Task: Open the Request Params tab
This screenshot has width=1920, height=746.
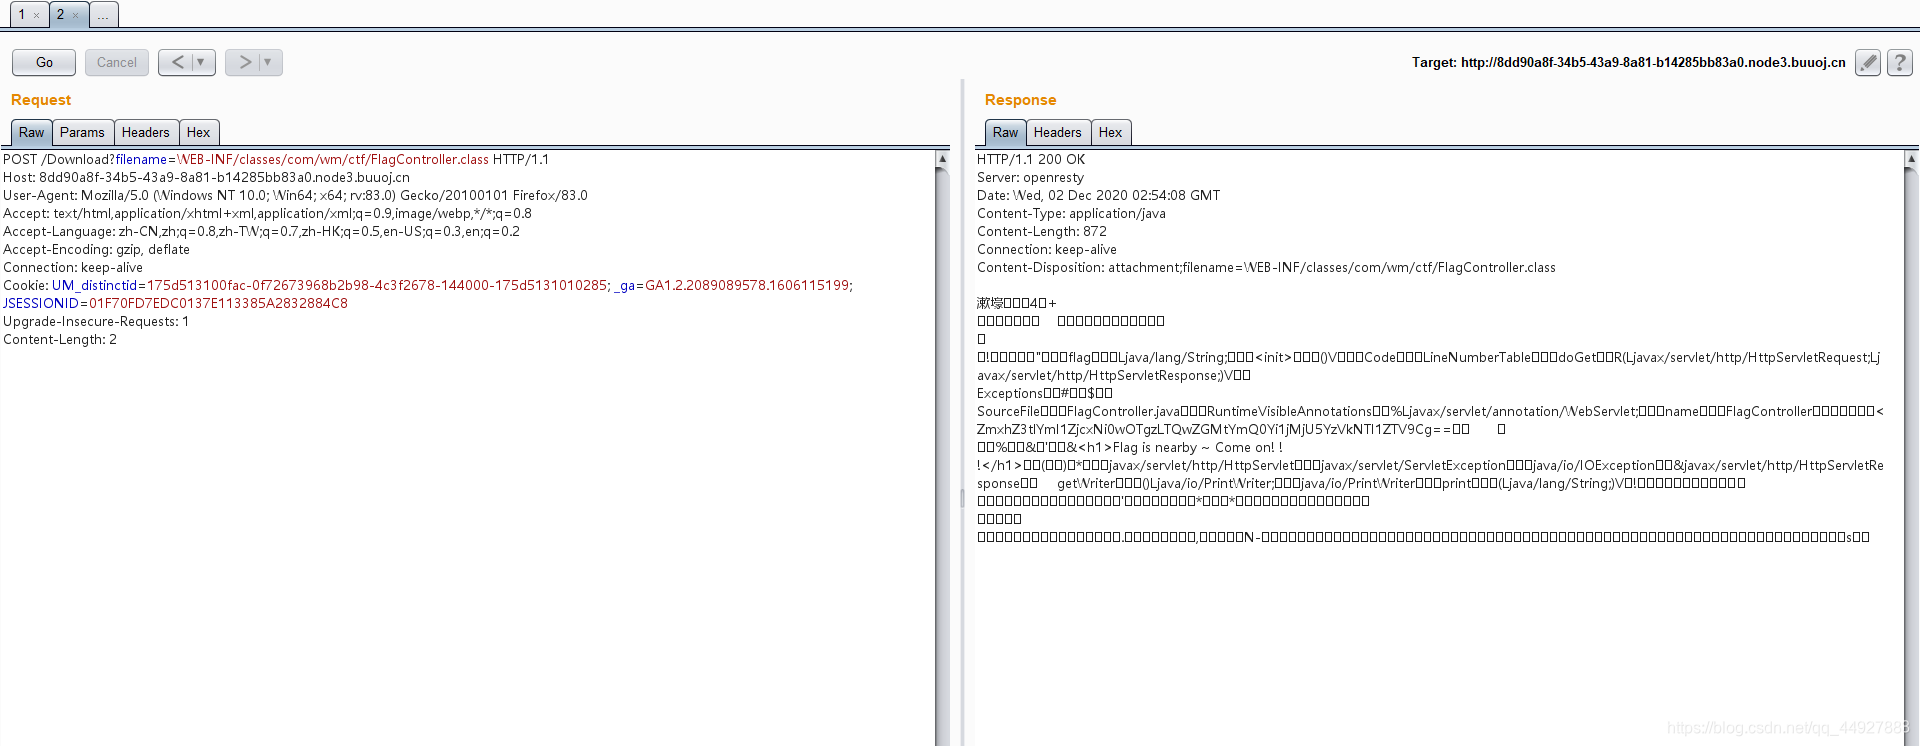Action: click(x=82, y=132)
